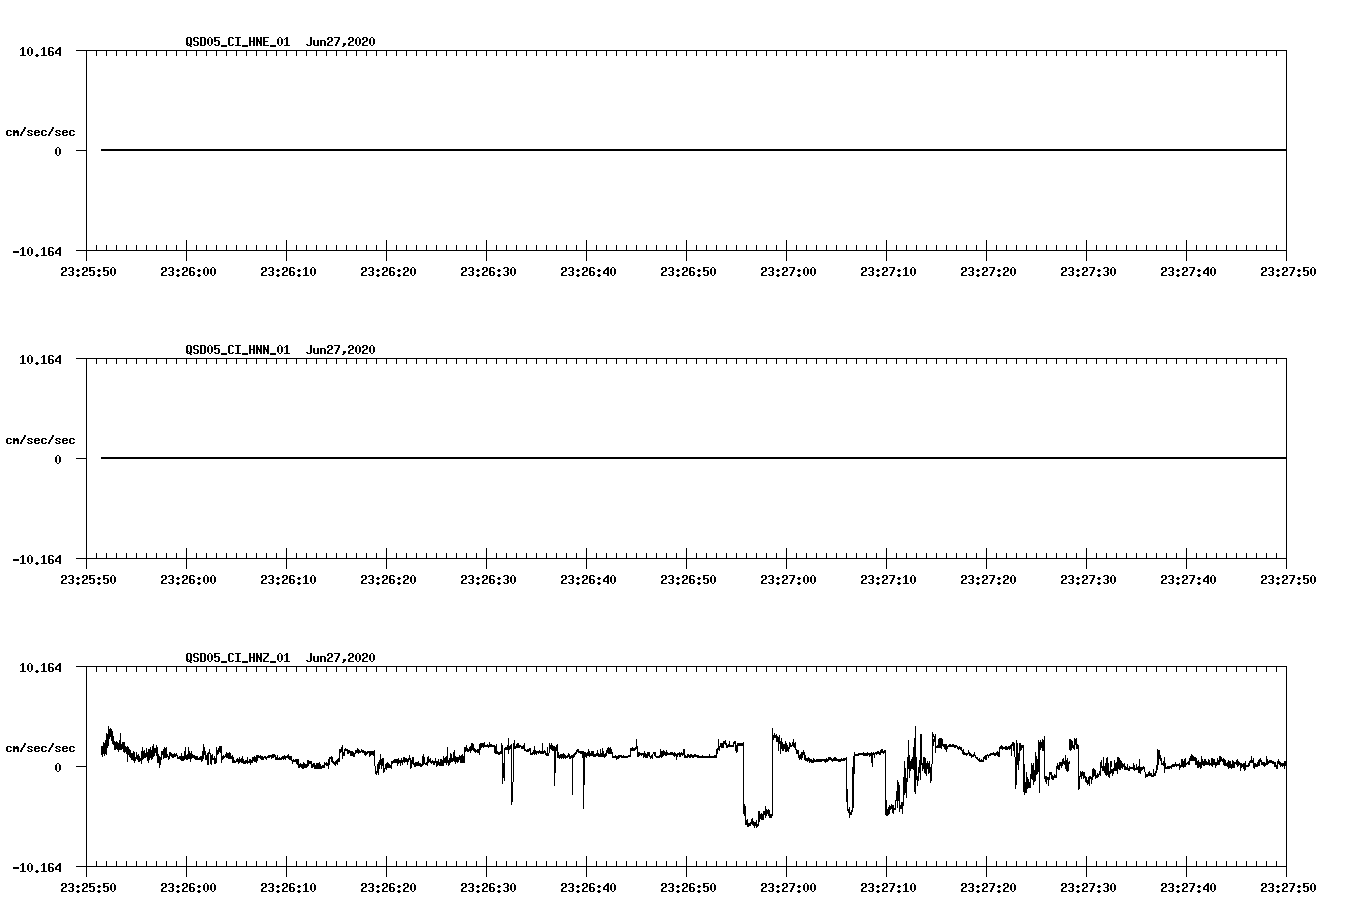Click 23:27:30 time label on HNN plot
The width and height of the screenshot is (1358, 924).
point(1087,579)
